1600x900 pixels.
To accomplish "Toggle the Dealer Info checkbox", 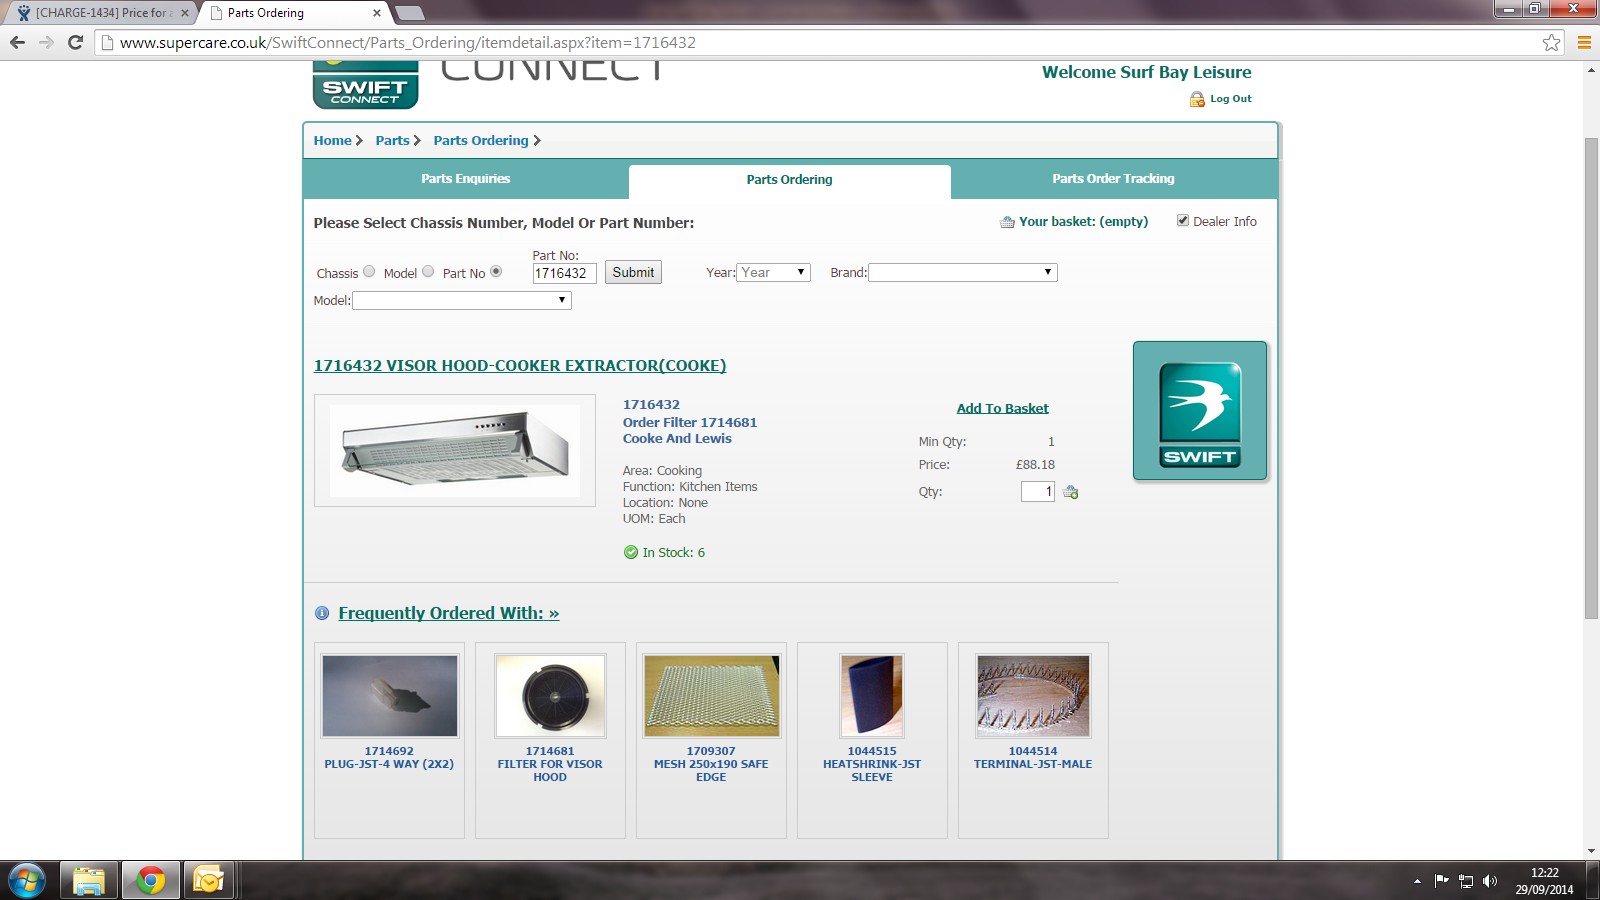I will [1183, 221].
